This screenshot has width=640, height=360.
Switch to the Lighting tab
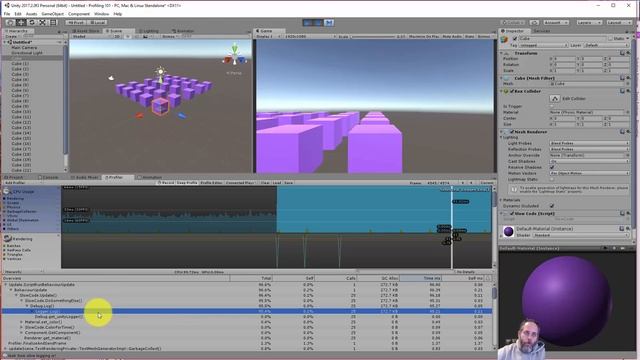(149, 31)
